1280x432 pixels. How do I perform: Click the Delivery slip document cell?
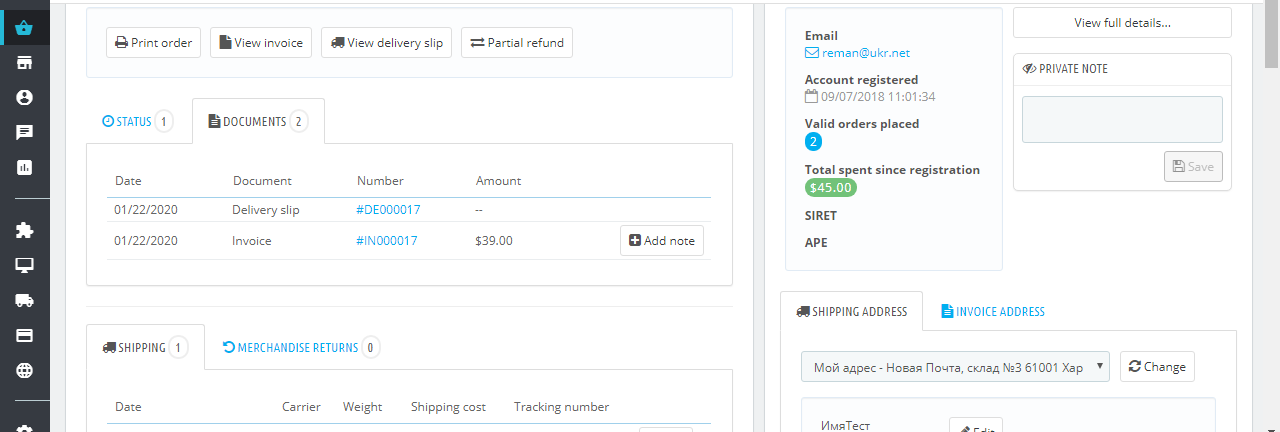point(266,210)
